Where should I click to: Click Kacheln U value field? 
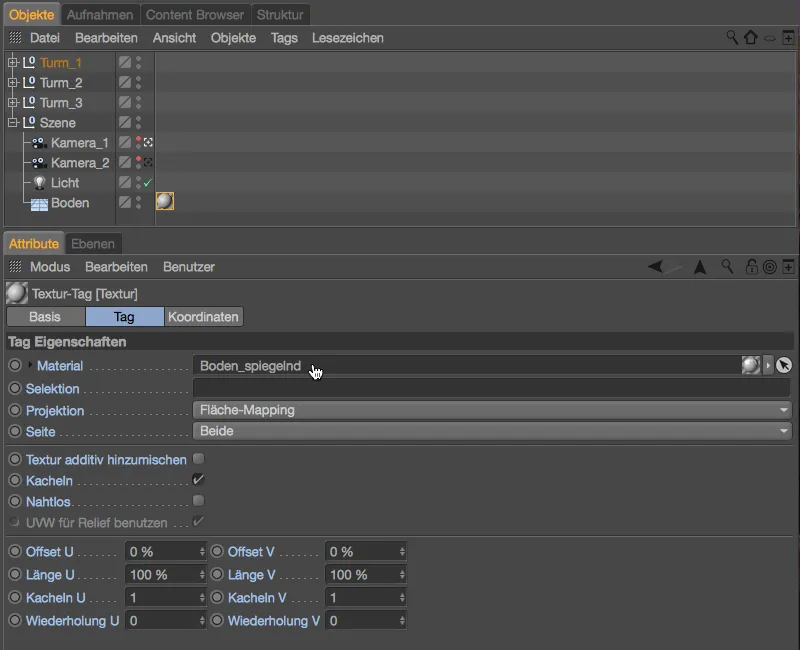coord(166,597)
